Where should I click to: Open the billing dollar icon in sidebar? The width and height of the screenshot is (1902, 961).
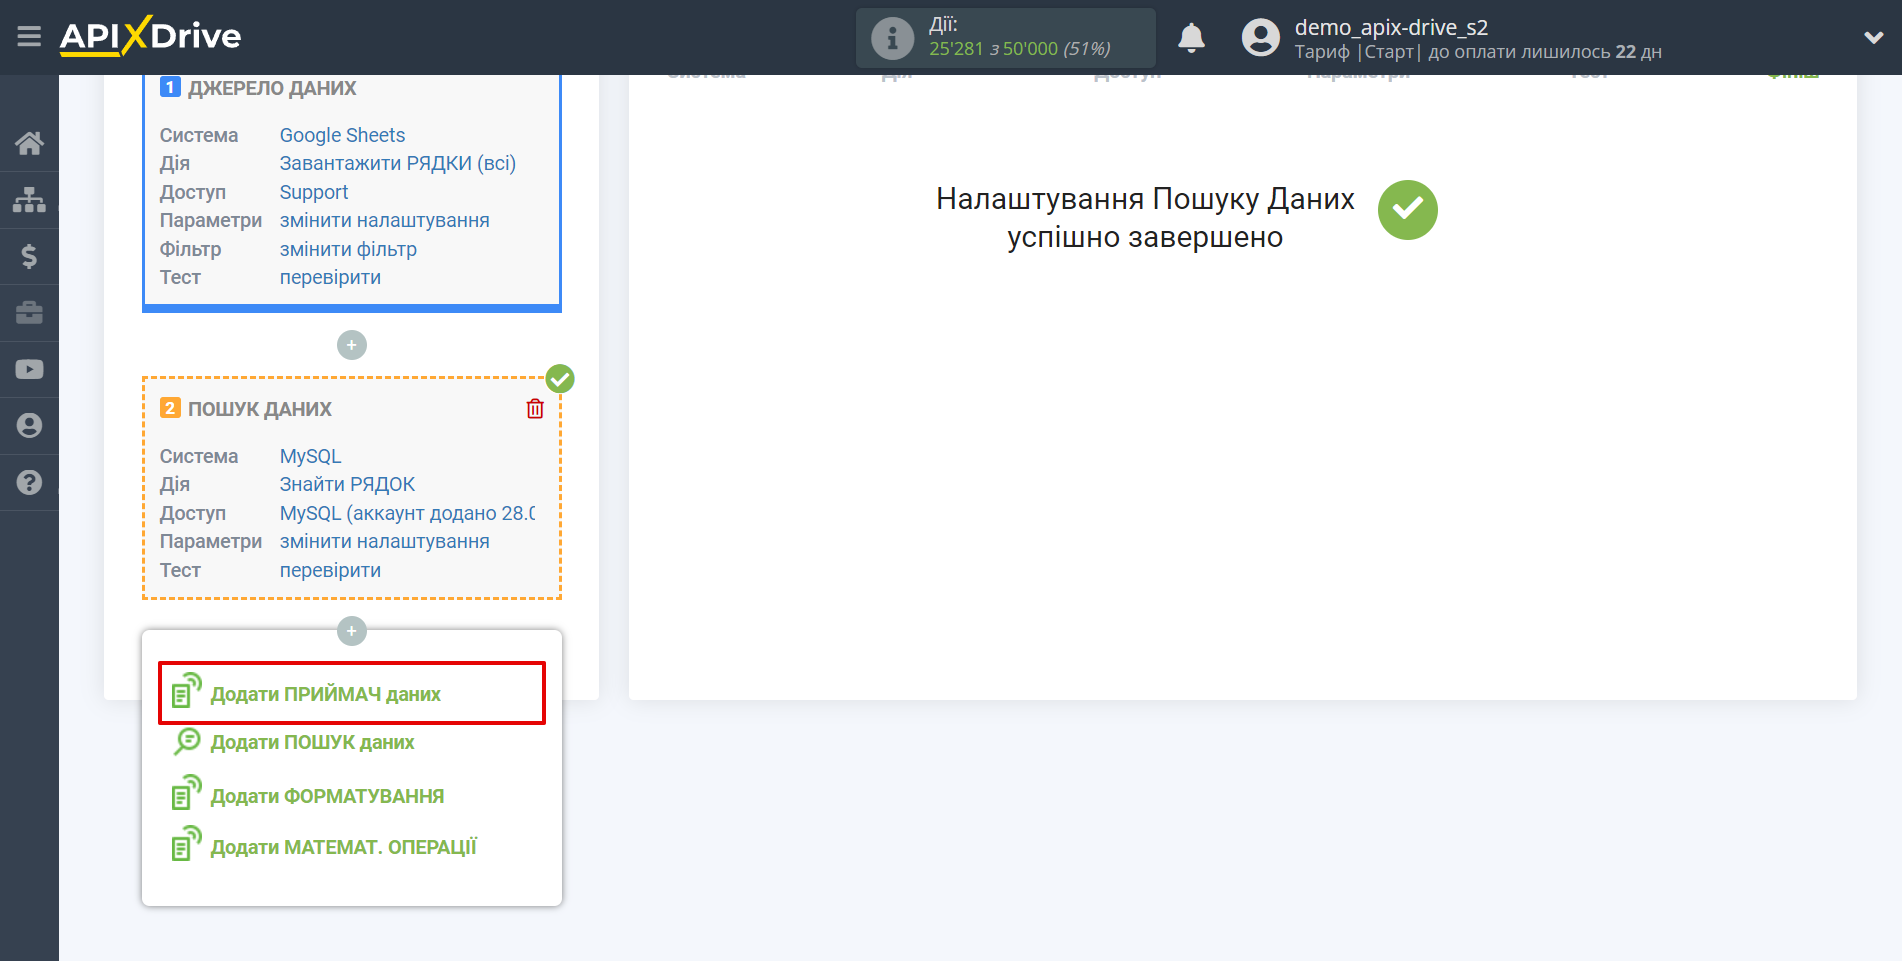pos(29,256)
